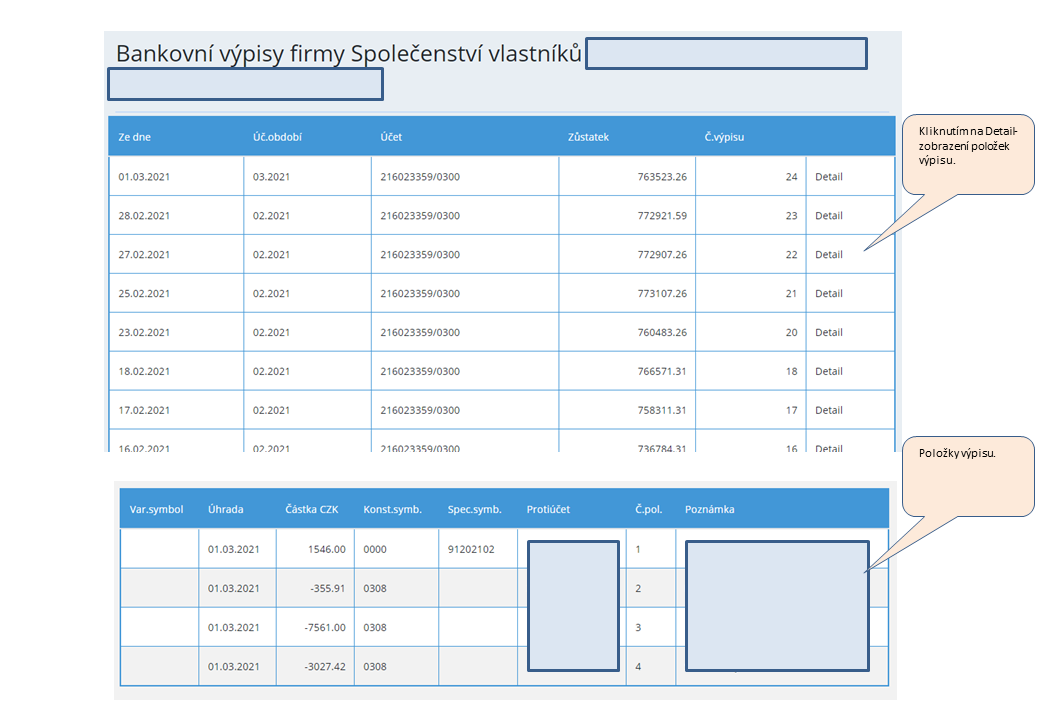This screenshot has width=1040, height=720.
Task: Open Detail for statement with balance 766571.31
Action: [x=828, y=372]
